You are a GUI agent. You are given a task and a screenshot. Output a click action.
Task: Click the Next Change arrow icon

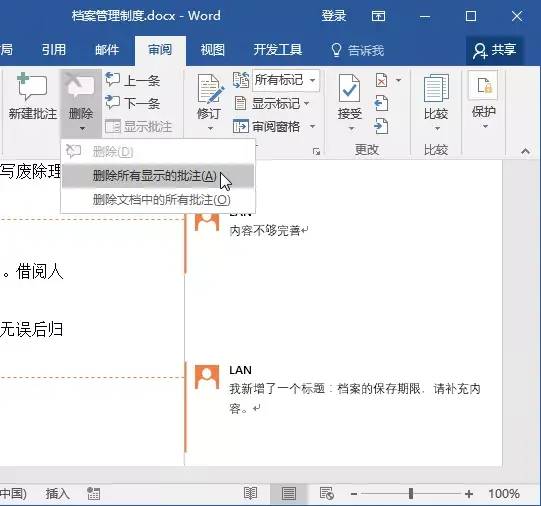[381, 126]
